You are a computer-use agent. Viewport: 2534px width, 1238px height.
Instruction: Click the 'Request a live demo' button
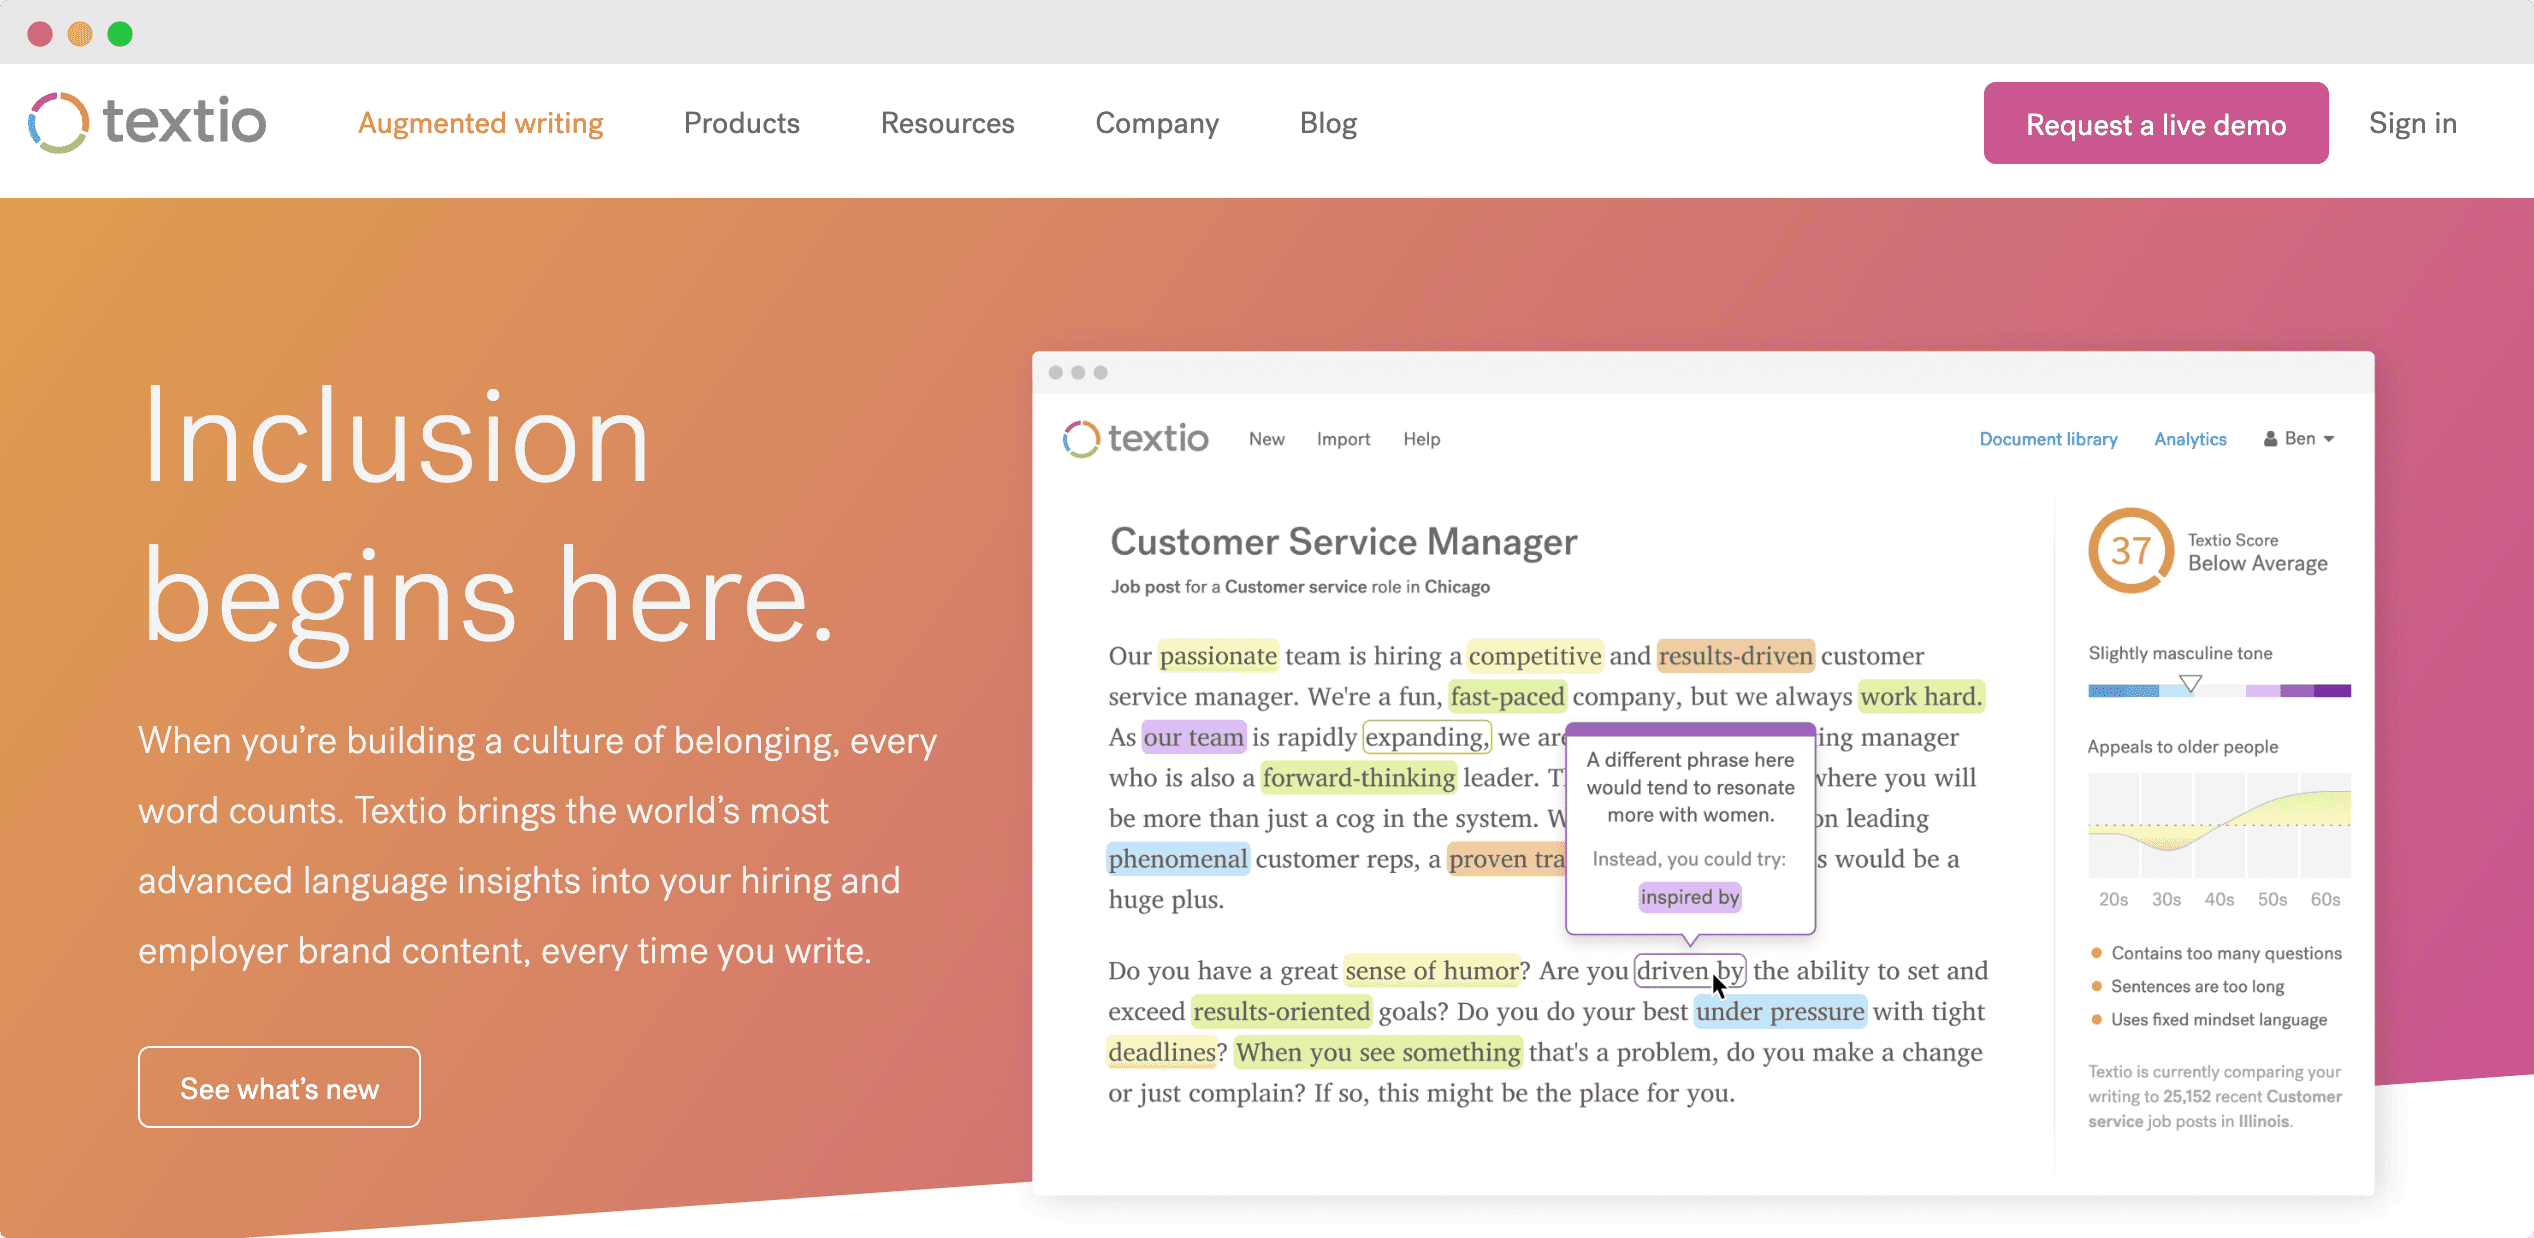2156,123
